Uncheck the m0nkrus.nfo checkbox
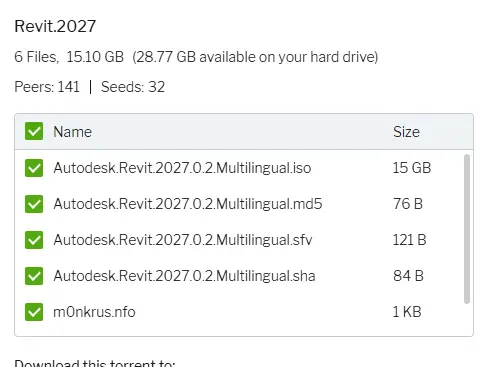Image resolution: width=486 pixels, height=367 pixels. click(34, 312)
